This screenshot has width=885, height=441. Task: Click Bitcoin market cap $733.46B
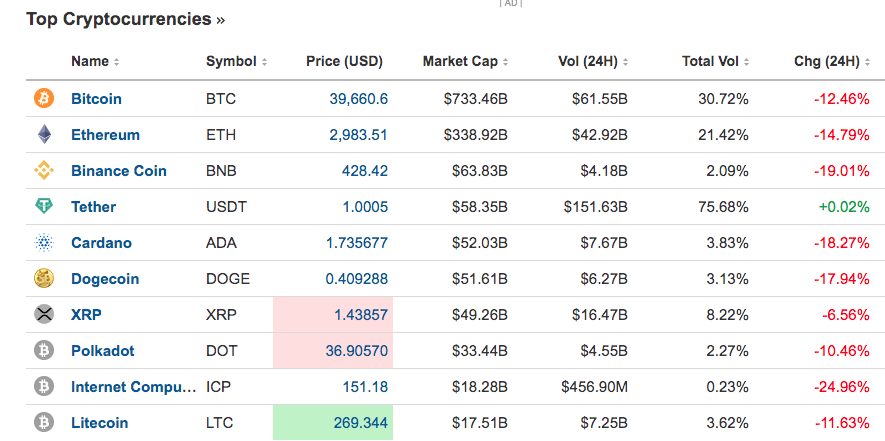point(476,99)
